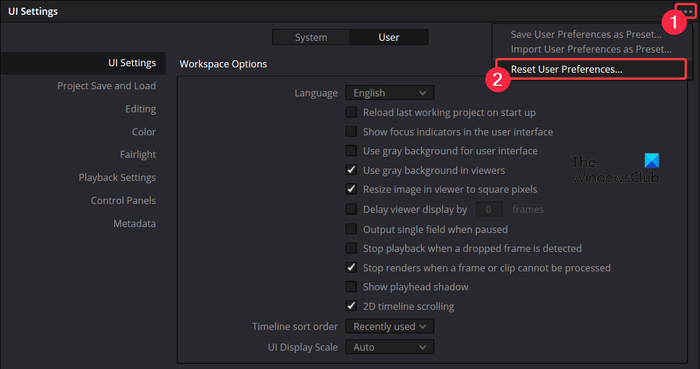
Task: Open the Control Panels category
Action: [123, 200]
